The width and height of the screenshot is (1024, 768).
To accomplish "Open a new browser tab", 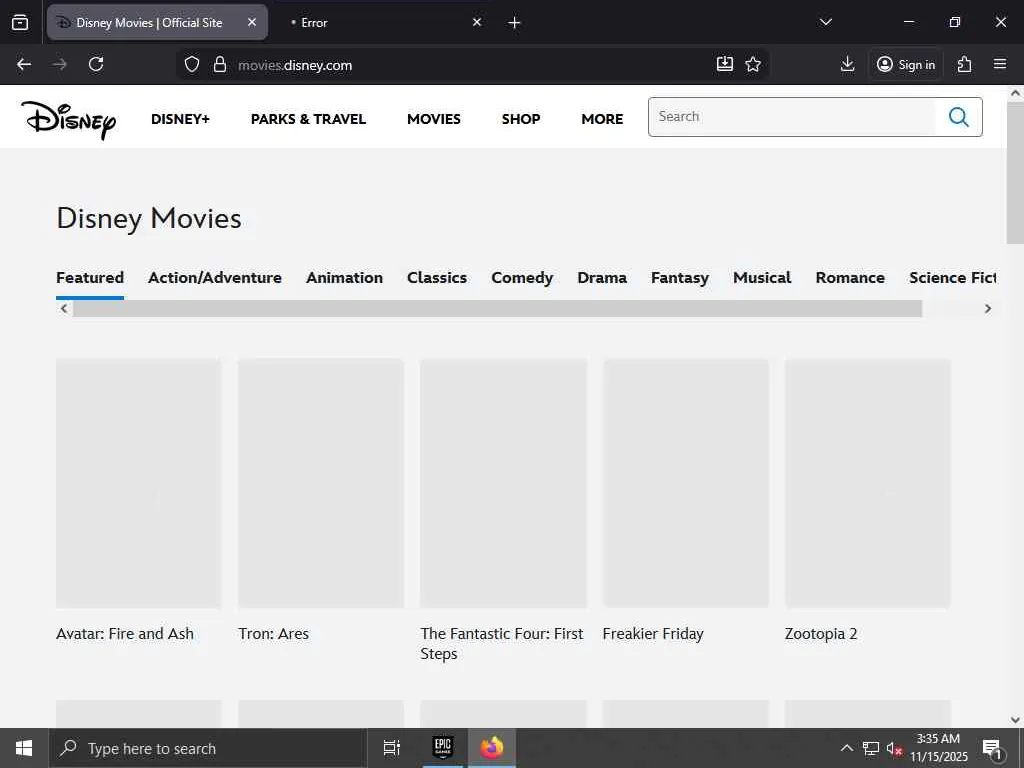I will (x=514, y=23).
